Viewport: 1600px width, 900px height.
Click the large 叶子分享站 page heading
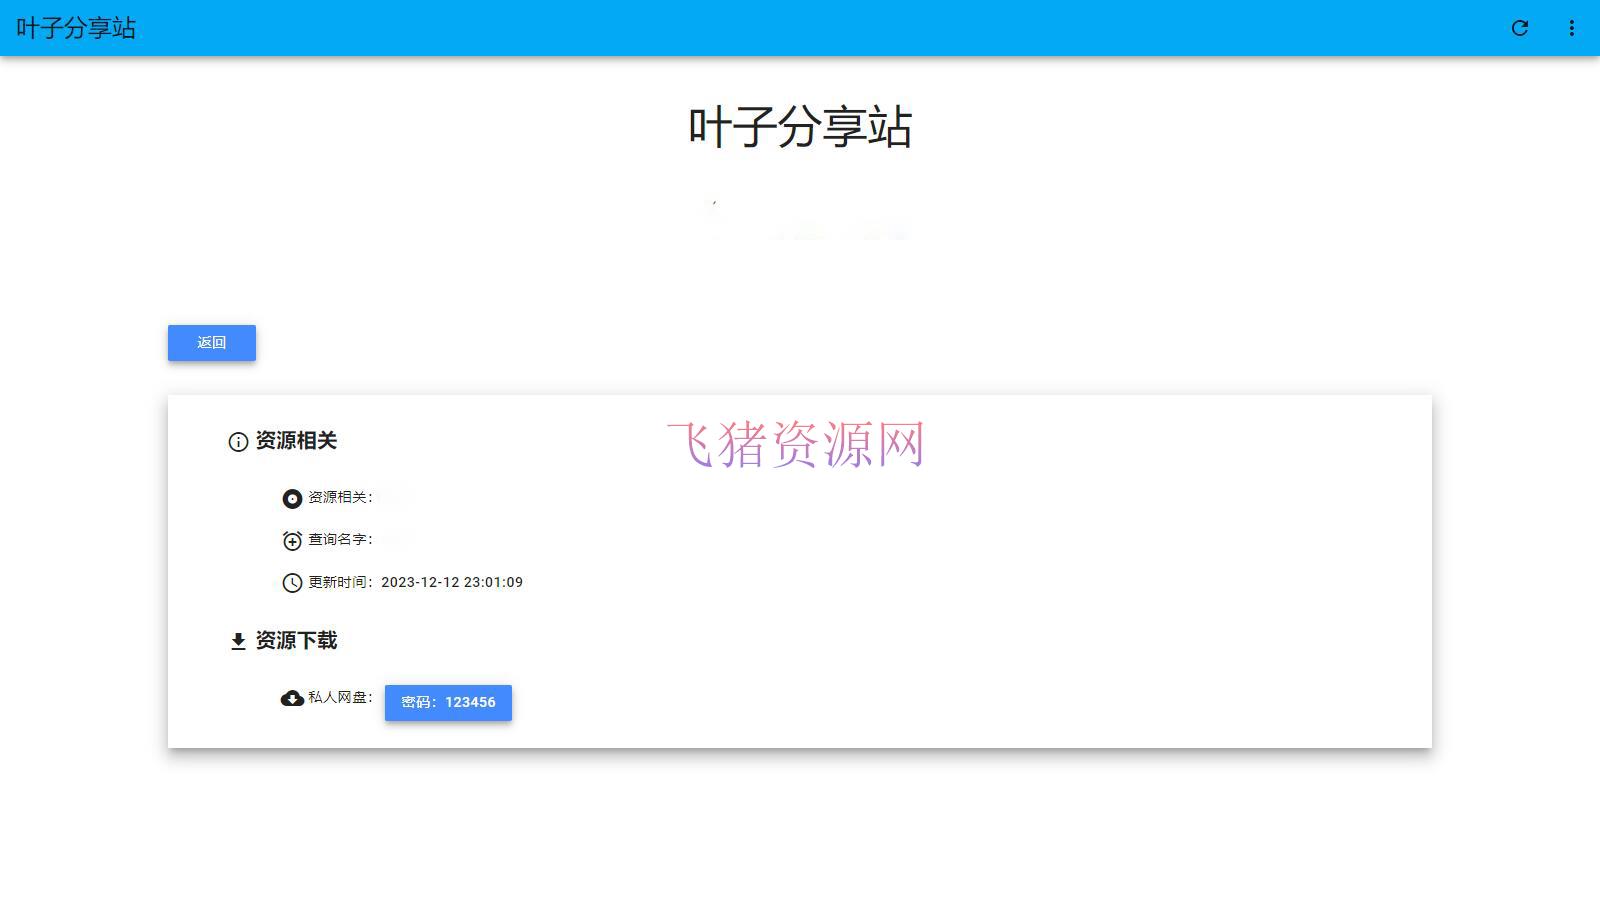point(800,128)
